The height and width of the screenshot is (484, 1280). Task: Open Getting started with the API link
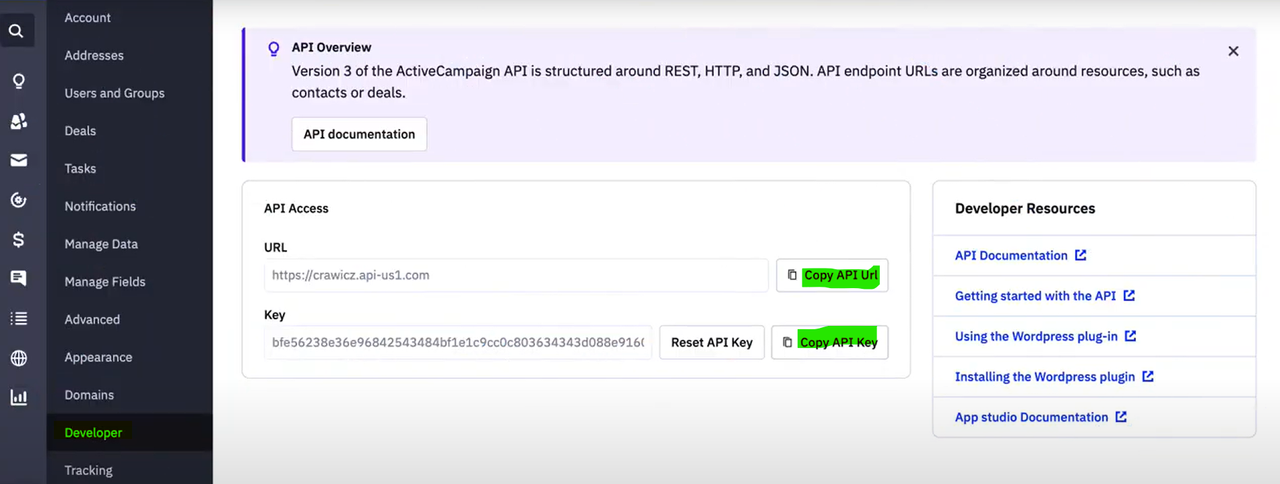coord(1035,296)
